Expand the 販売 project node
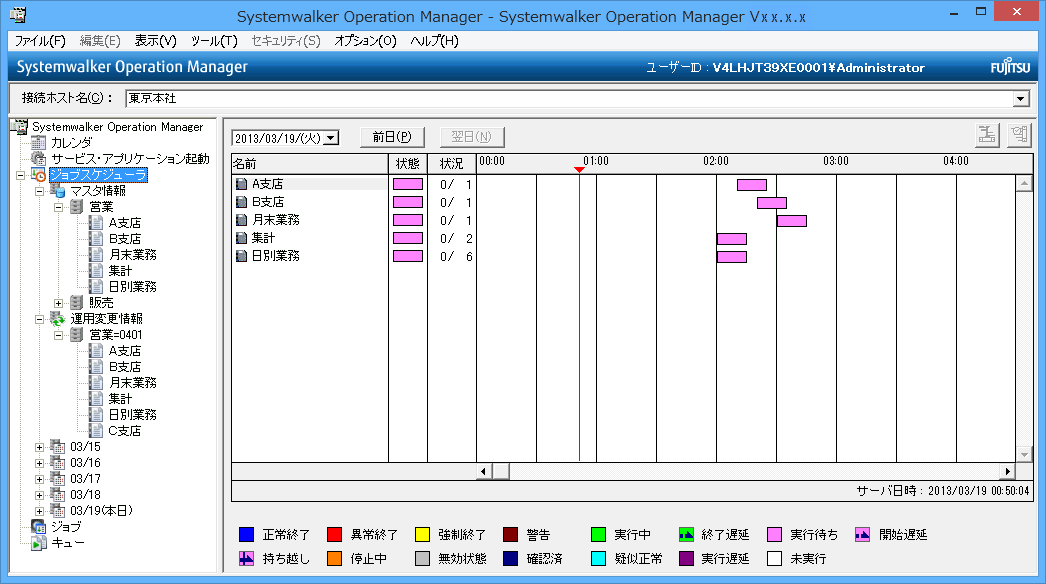The width and height of the screenshot is (1046, 584). (59, 304)
